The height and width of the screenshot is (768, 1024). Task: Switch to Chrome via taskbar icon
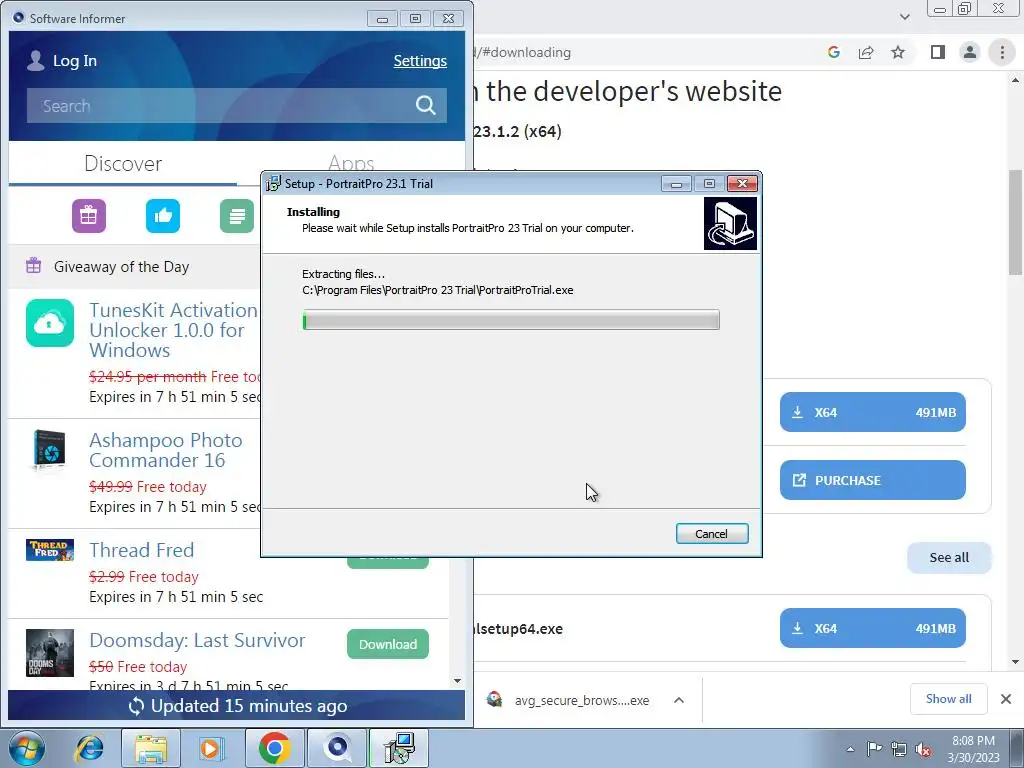274,748
